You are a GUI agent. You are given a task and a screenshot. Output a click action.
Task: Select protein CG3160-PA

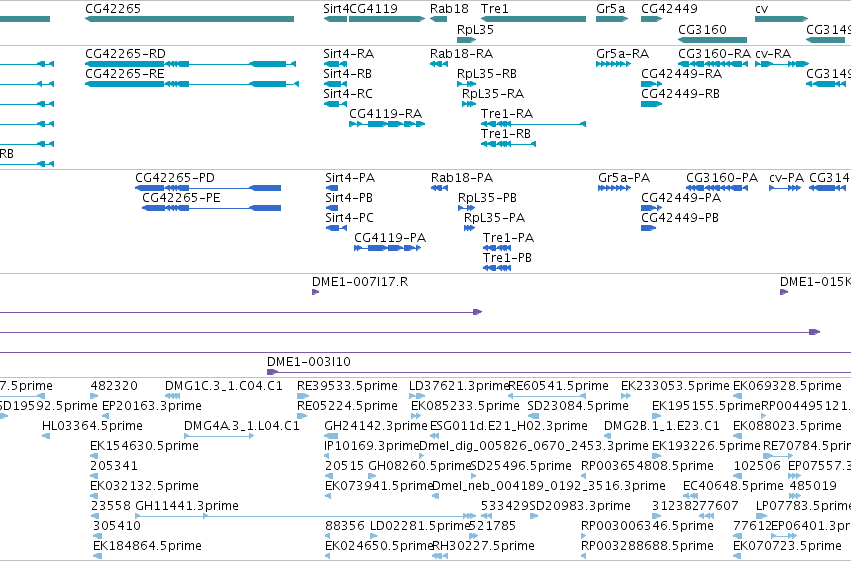click(716, 188)
